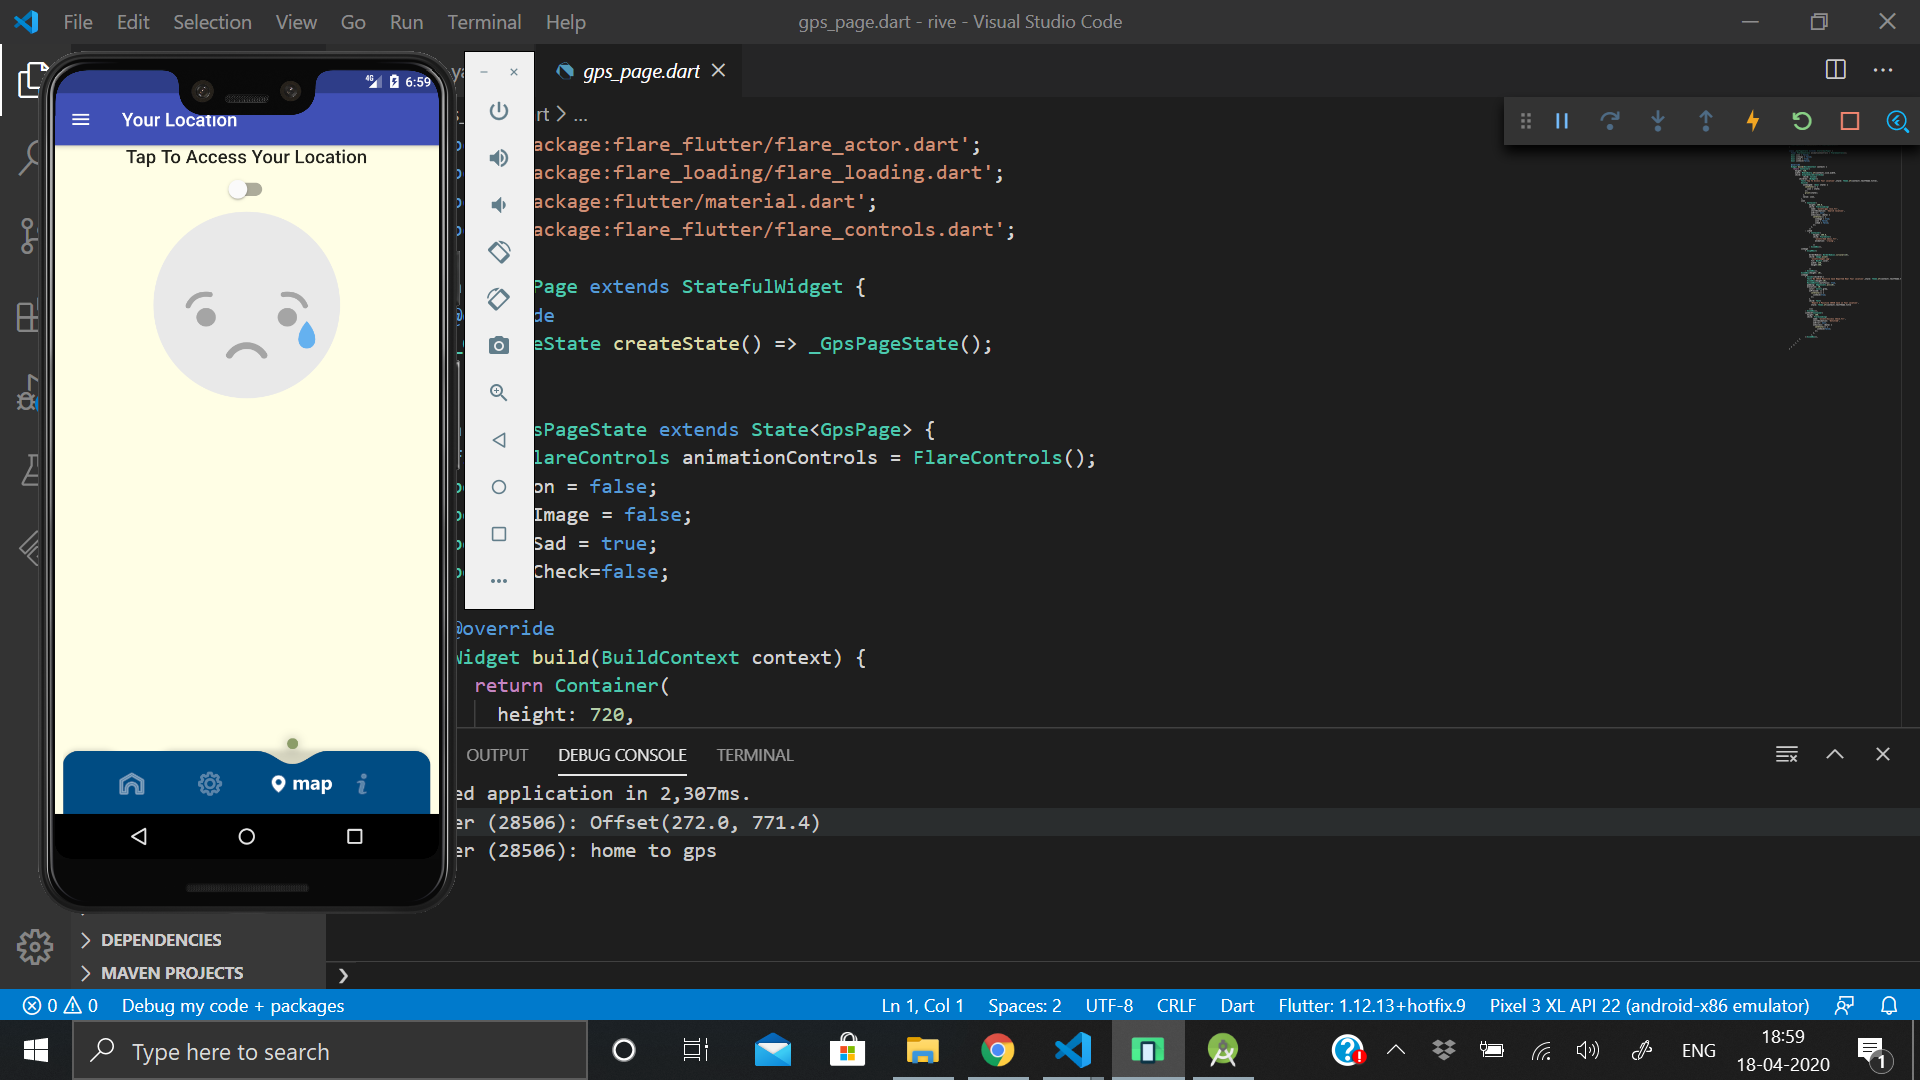The image size is (1920, 1080).
Task: Open the Run menu
Action: (x=405, y=21)
